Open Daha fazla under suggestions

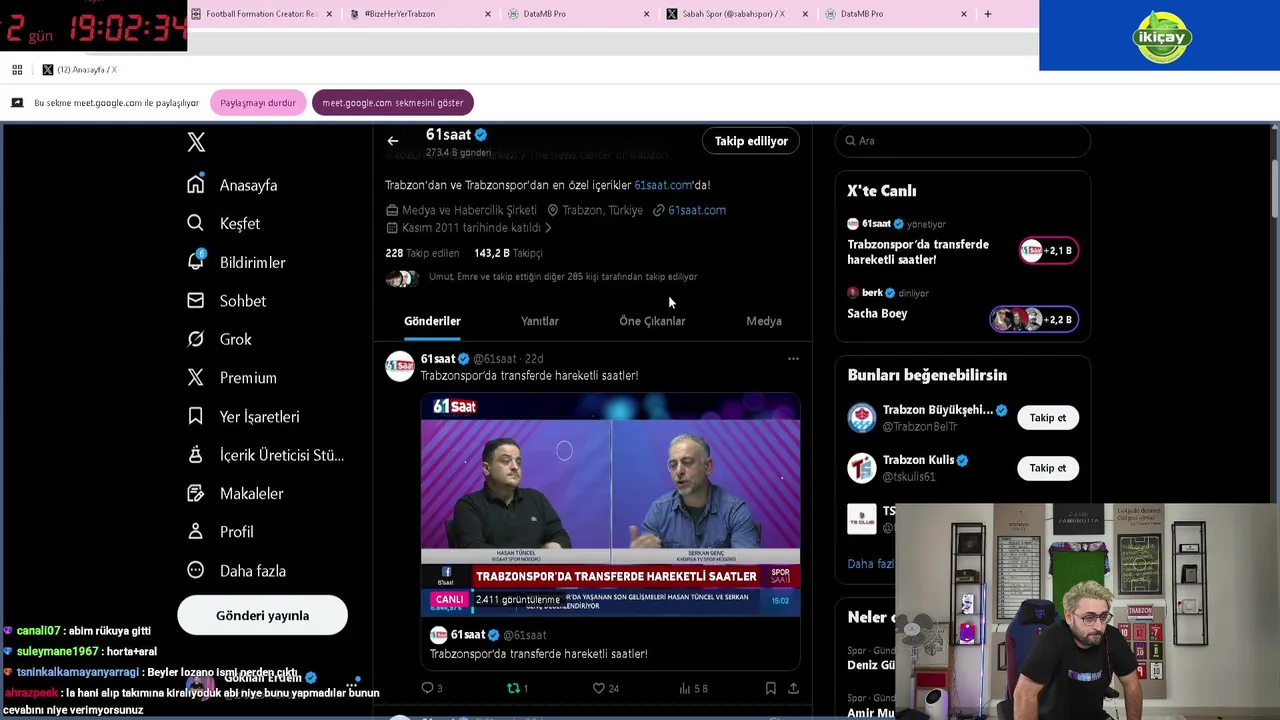click(x=871, y=563)
